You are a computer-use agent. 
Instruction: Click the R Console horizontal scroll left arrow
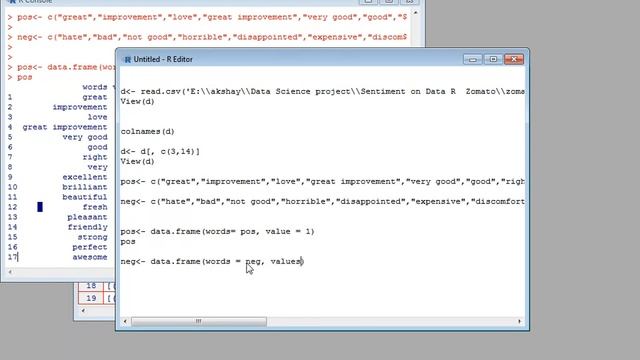click(x=10, y=272)
